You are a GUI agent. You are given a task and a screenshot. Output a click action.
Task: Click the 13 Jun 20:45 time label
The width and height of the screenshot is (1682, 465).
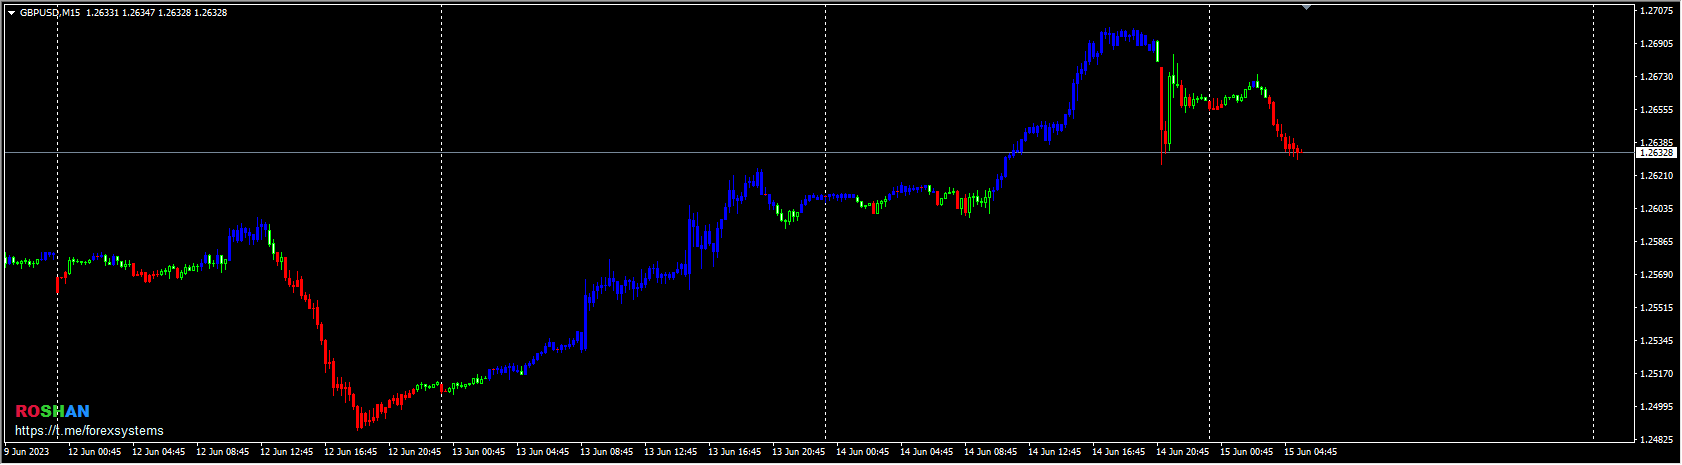798,452
